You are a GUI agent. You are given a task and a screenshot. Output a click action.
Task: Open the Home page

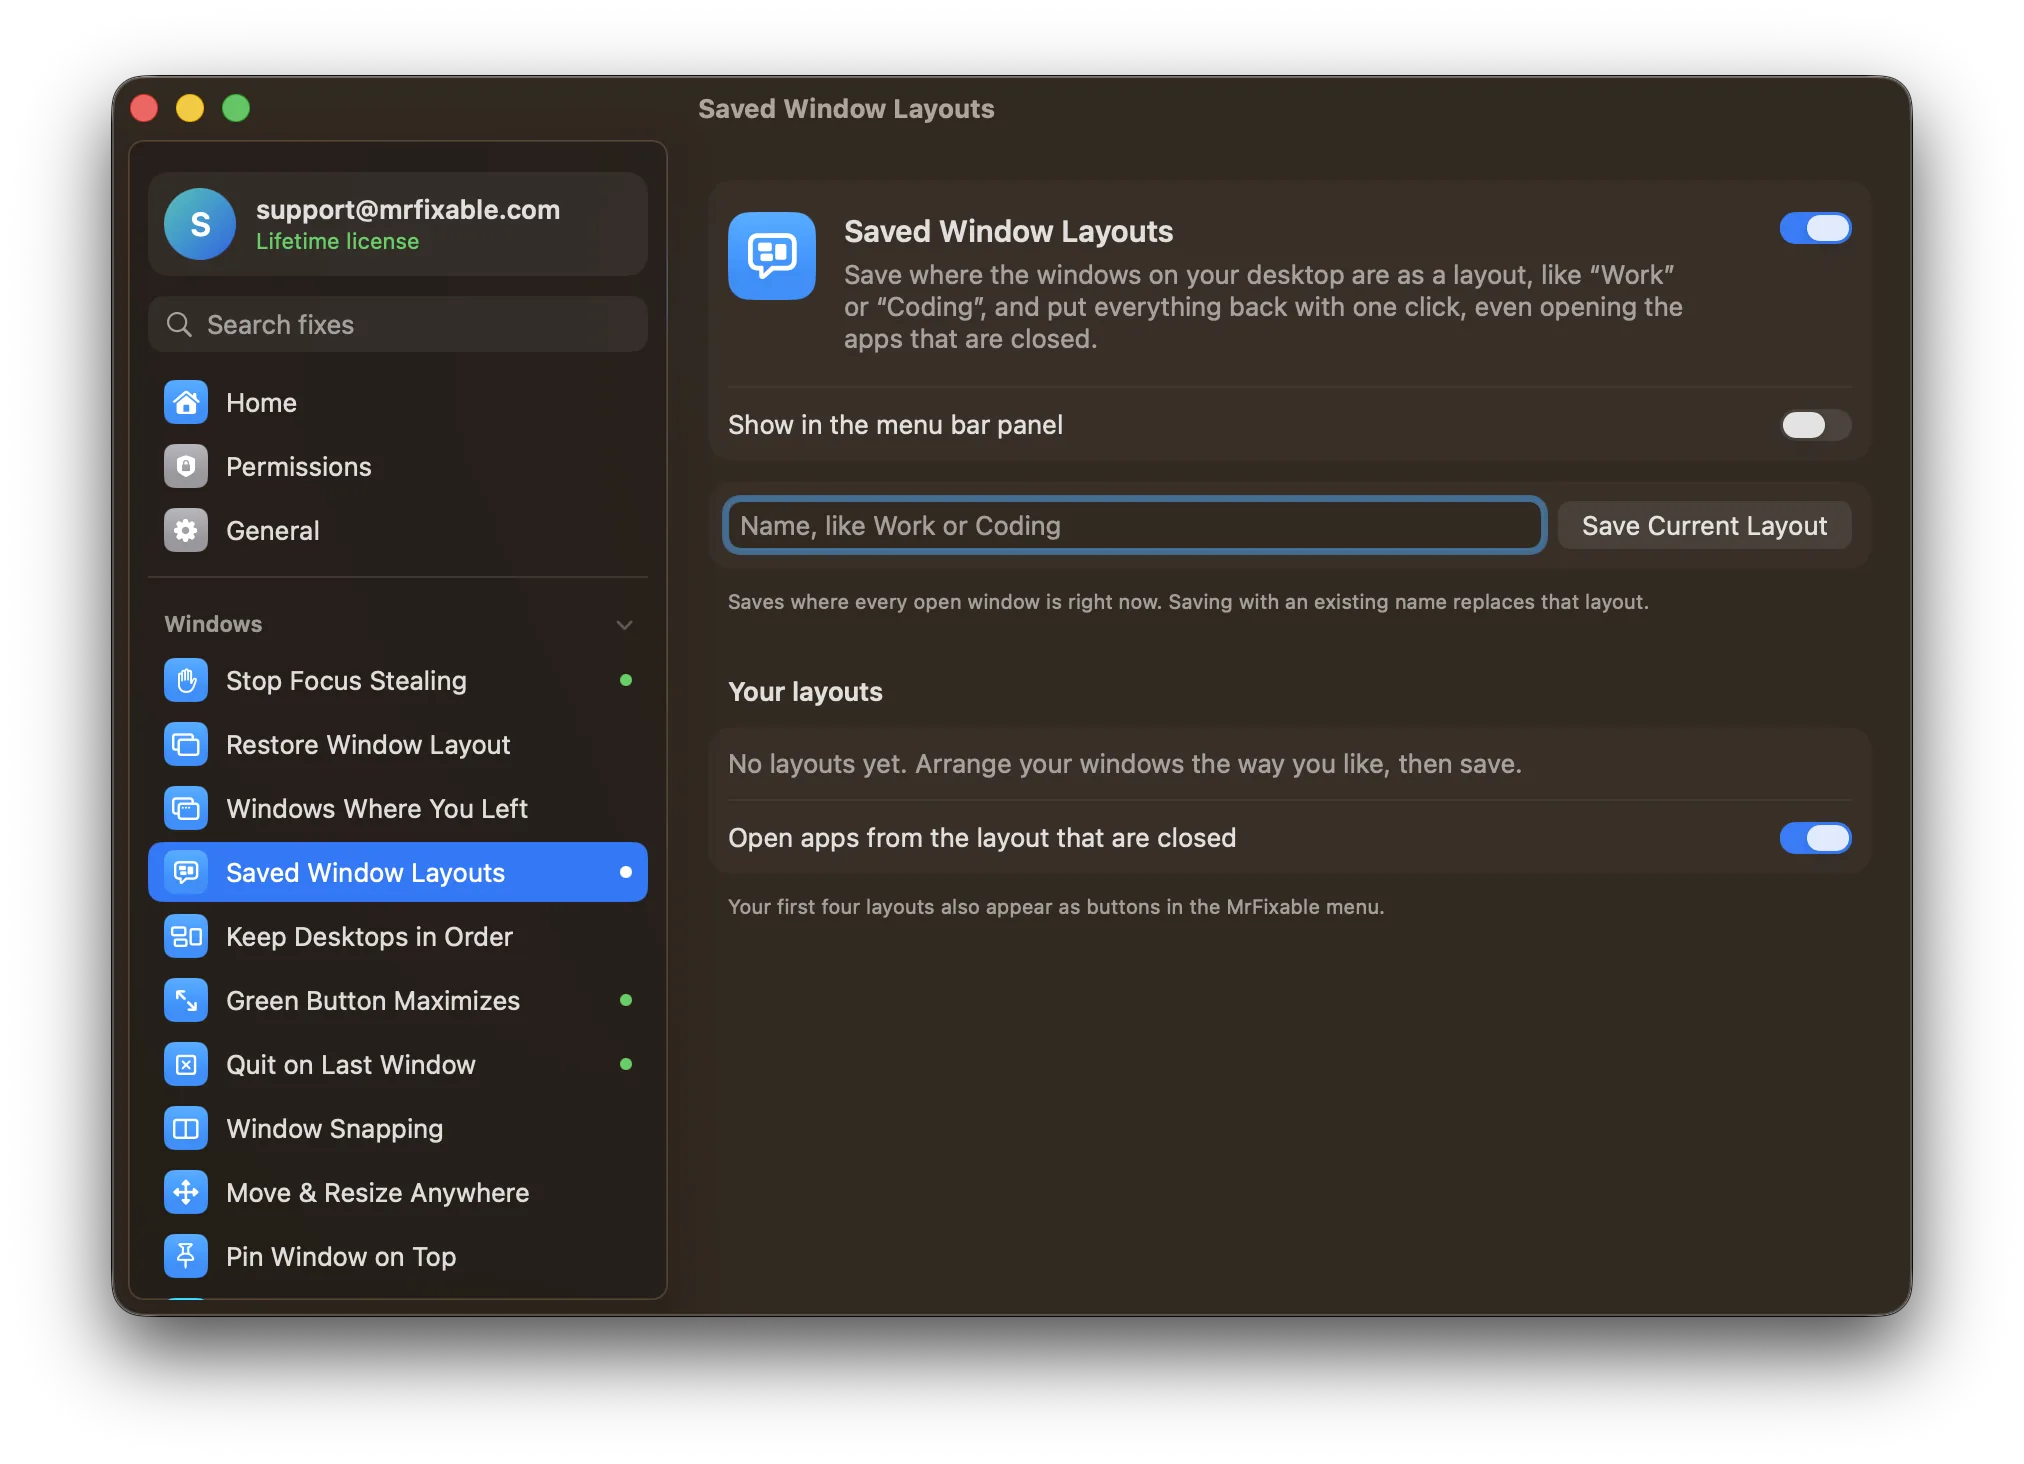398,403
